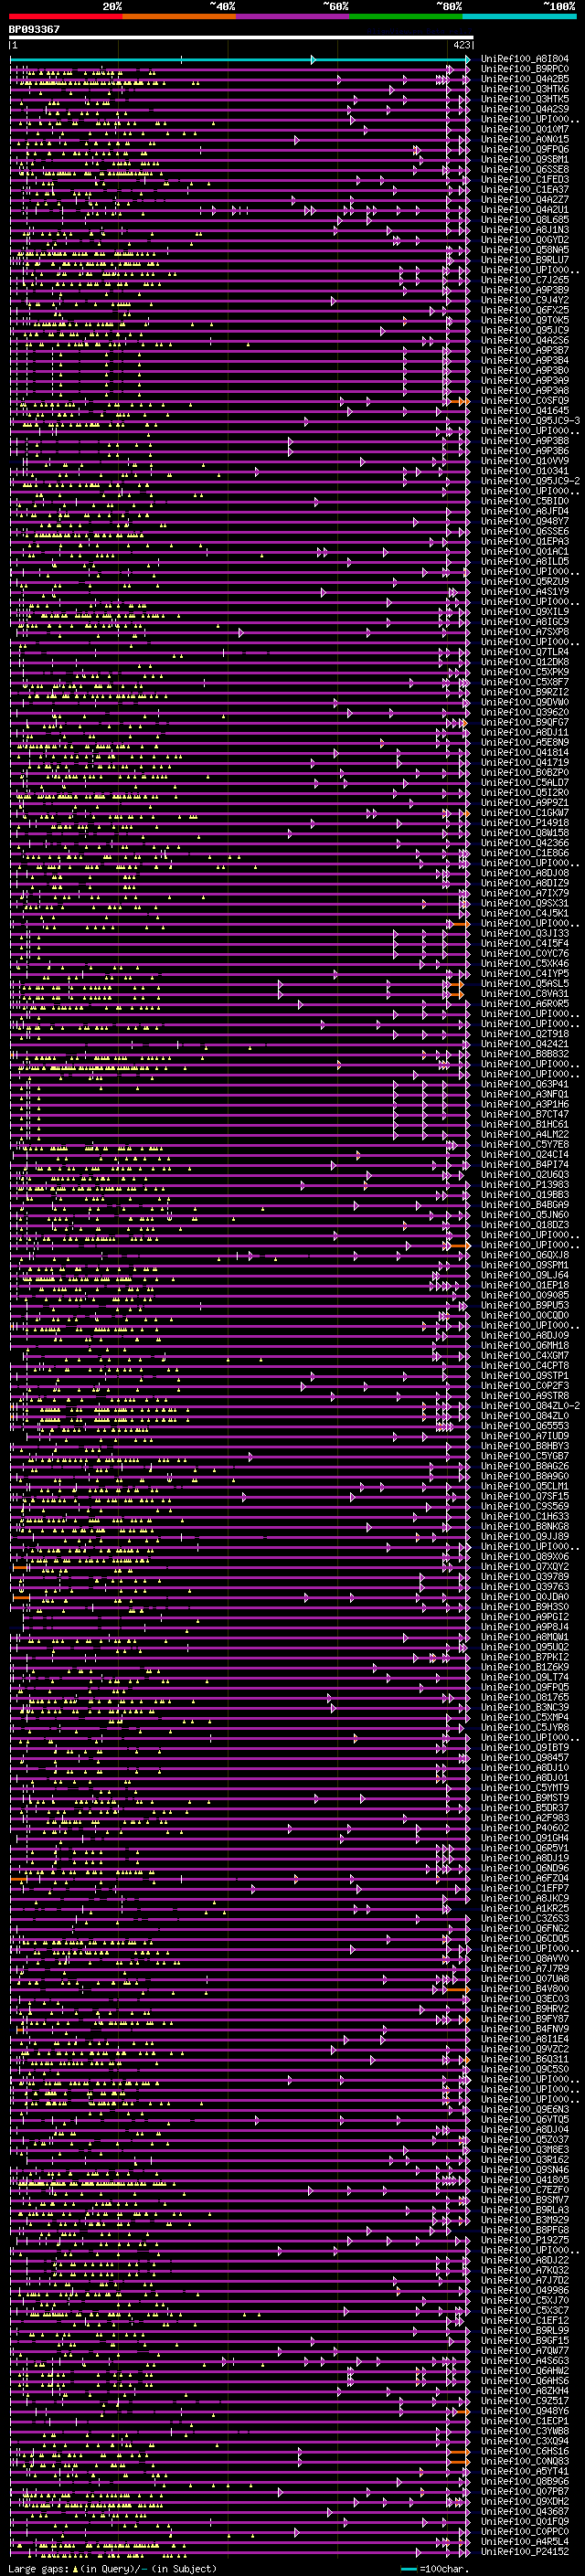Click the label UniRef100_A6R0R5
Image resolution: width=585 pixels, height=2576 pixels.
tap(524, 1003)
